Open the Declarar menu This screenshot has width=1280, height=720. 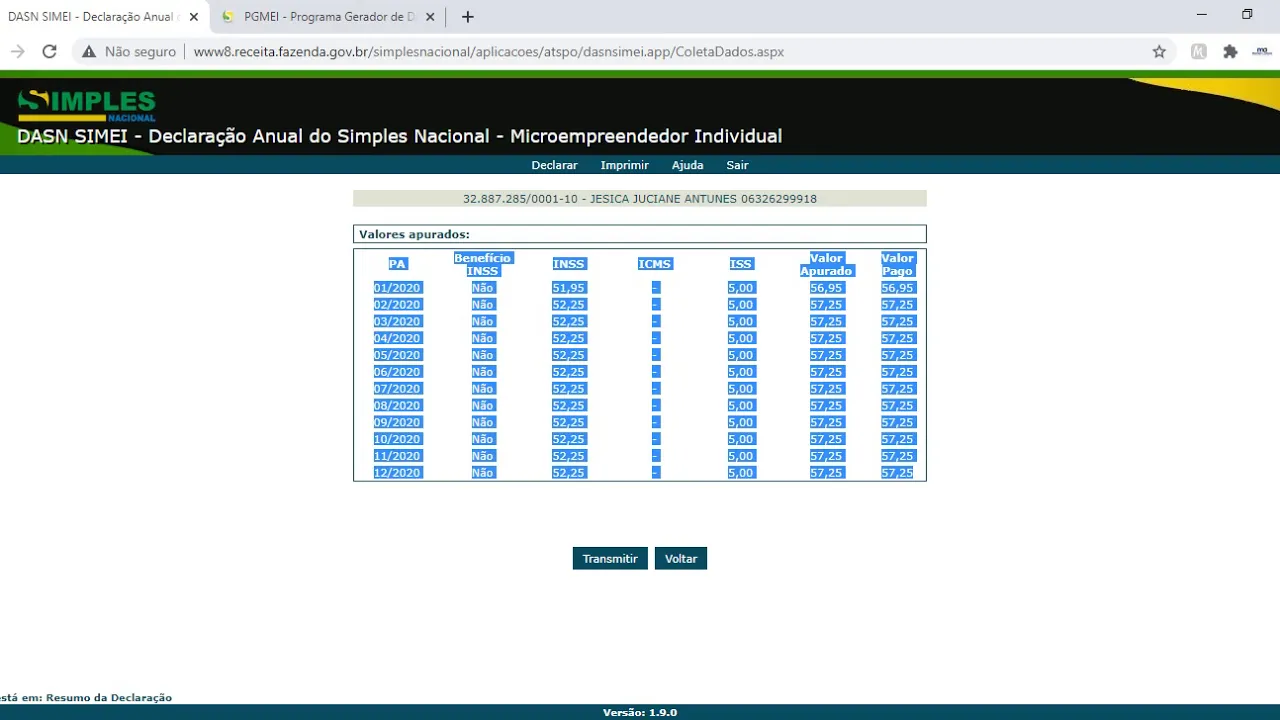[x=554, y=165]
